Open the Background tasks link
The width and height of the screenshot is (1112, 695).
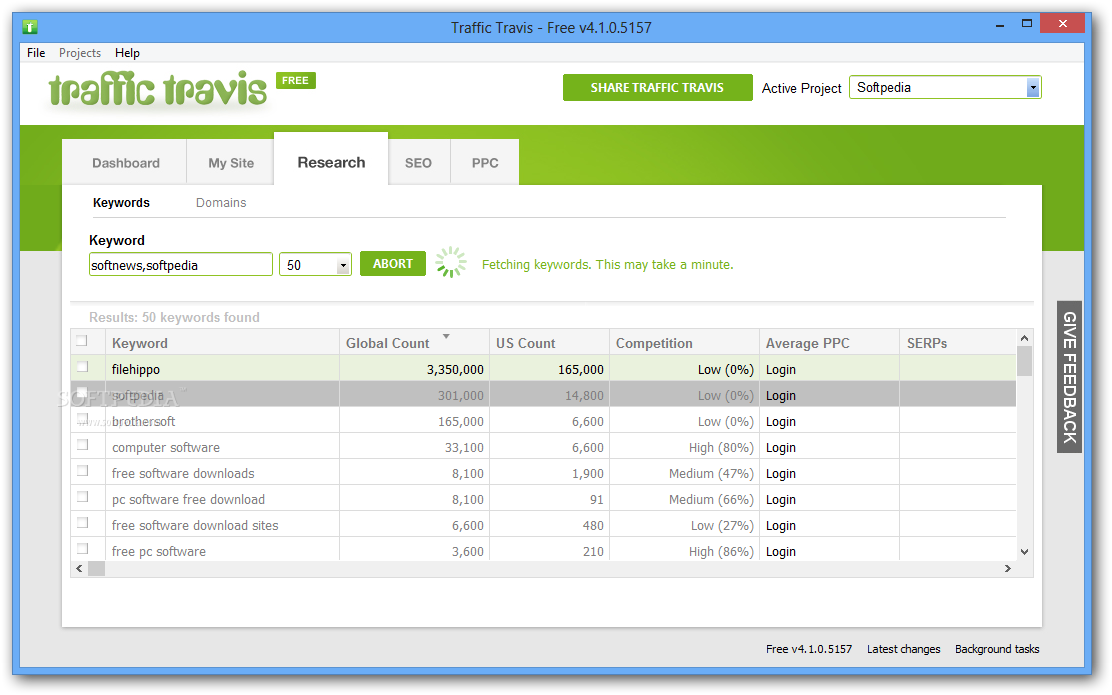997,649
